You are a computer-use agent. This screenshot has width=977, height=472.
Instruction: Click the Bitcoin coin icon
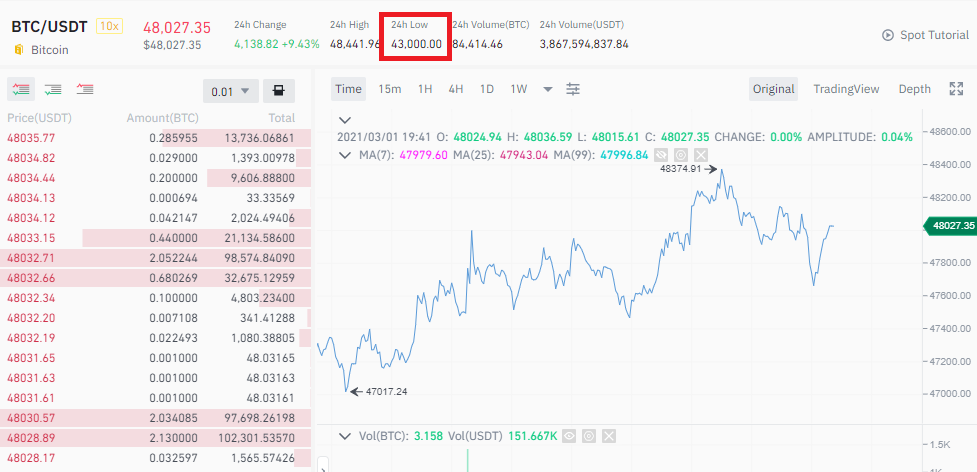[18, 50]
